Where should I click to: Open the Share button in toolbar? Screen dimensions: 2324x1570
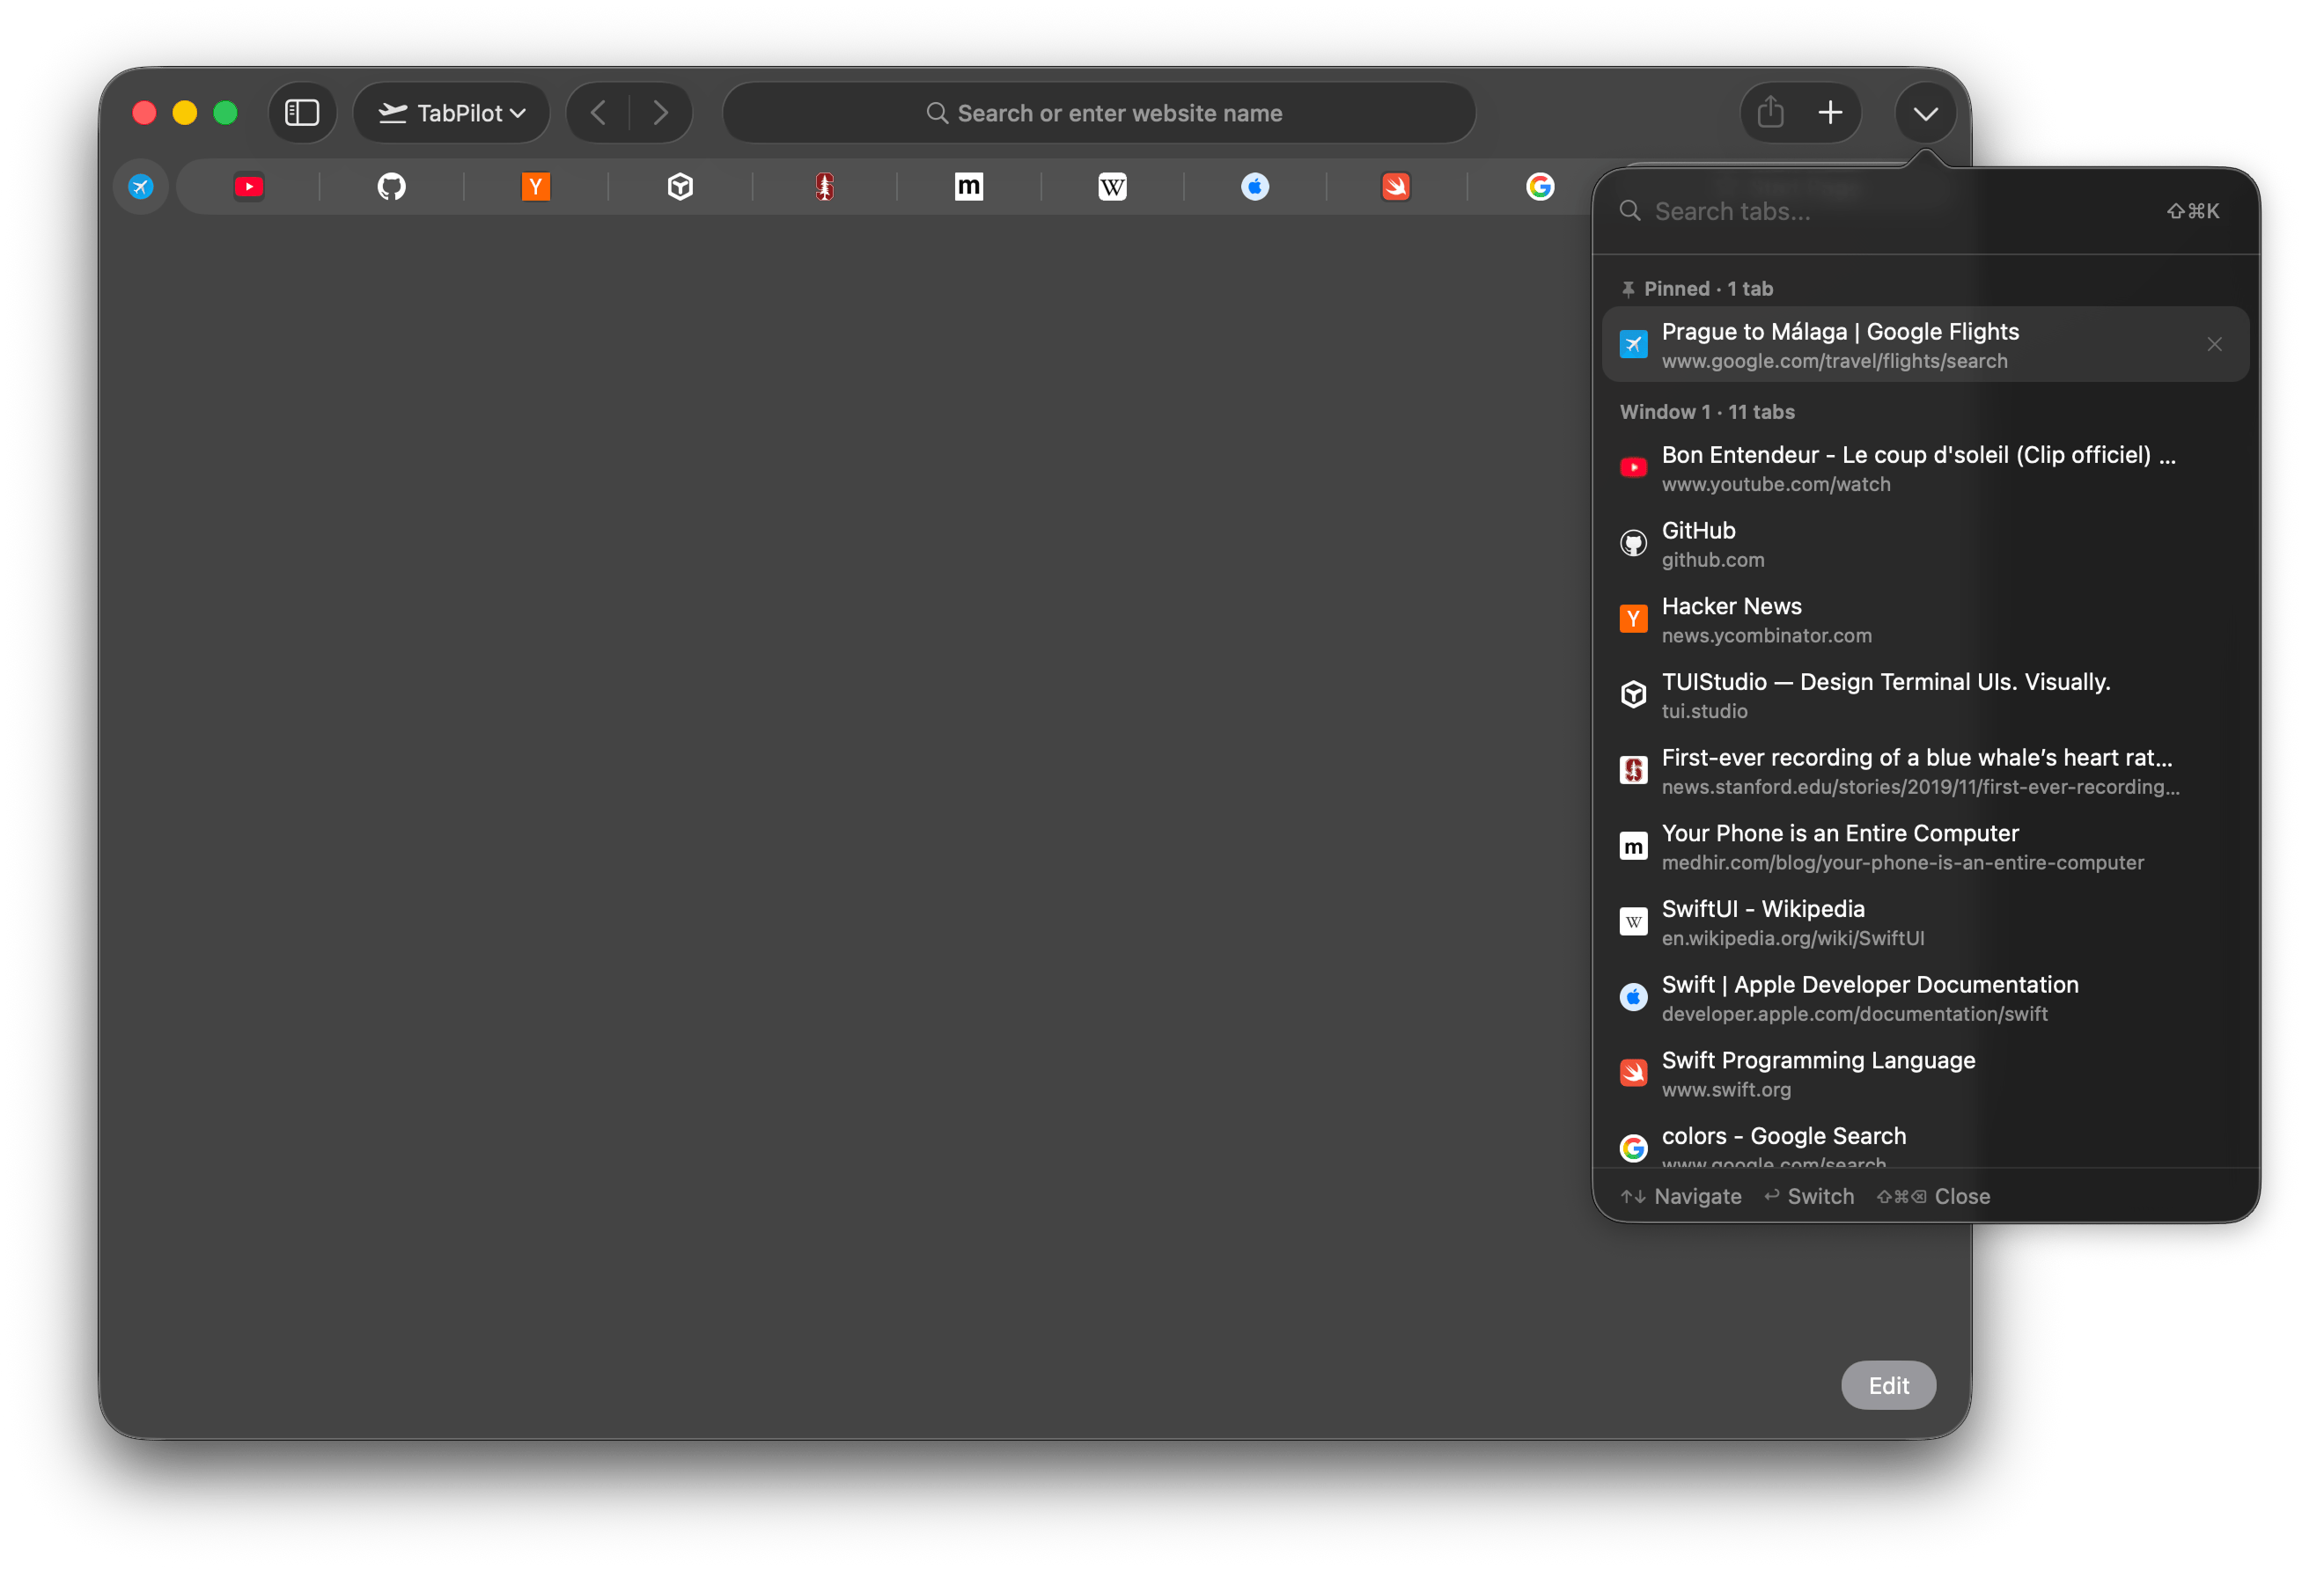pyautogui.click(x=1770, y=113)
